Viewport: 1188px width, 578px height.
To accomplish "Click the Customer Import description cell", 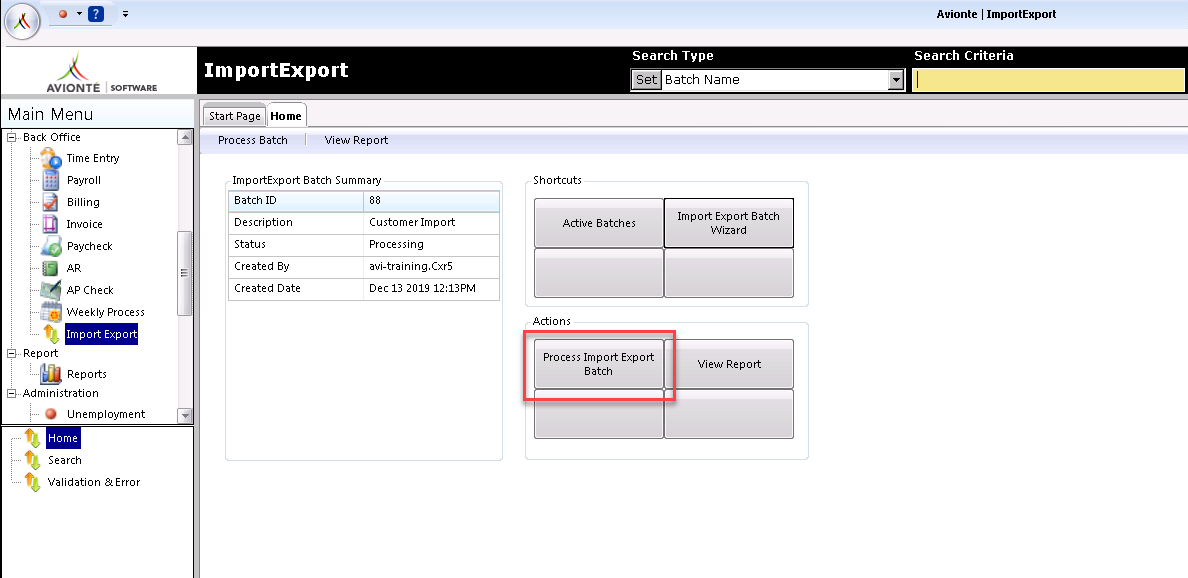I will (431, 223).
